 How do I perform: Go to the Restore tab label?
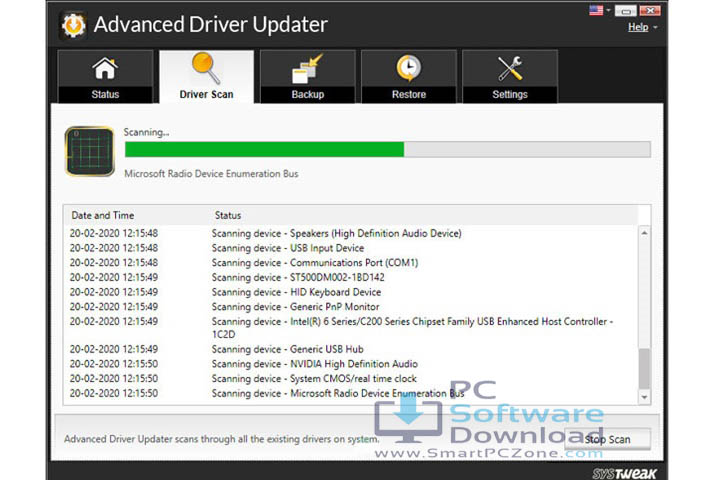pyautogui.click(x=409, y=94)
